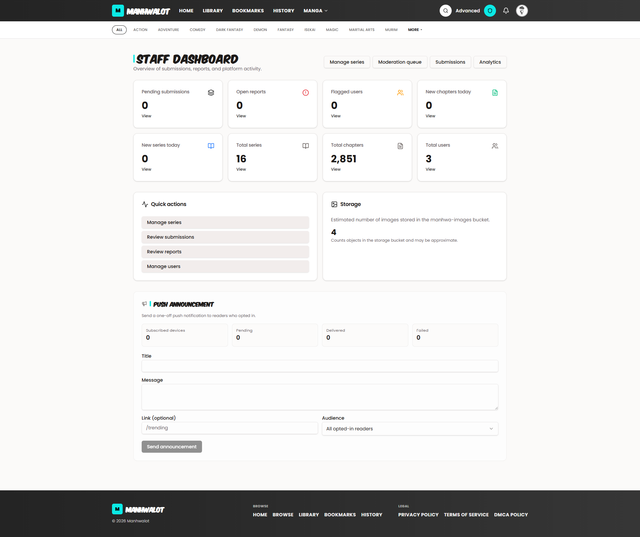
Task: Open the user avatar menu
Action: (x=522, y=11)
